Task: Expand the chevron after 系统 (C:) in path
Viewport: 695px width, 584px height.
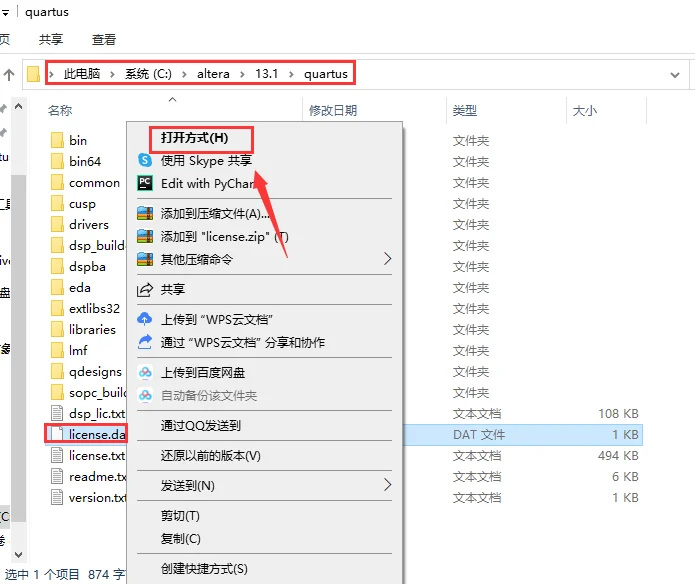Action: 184,74
